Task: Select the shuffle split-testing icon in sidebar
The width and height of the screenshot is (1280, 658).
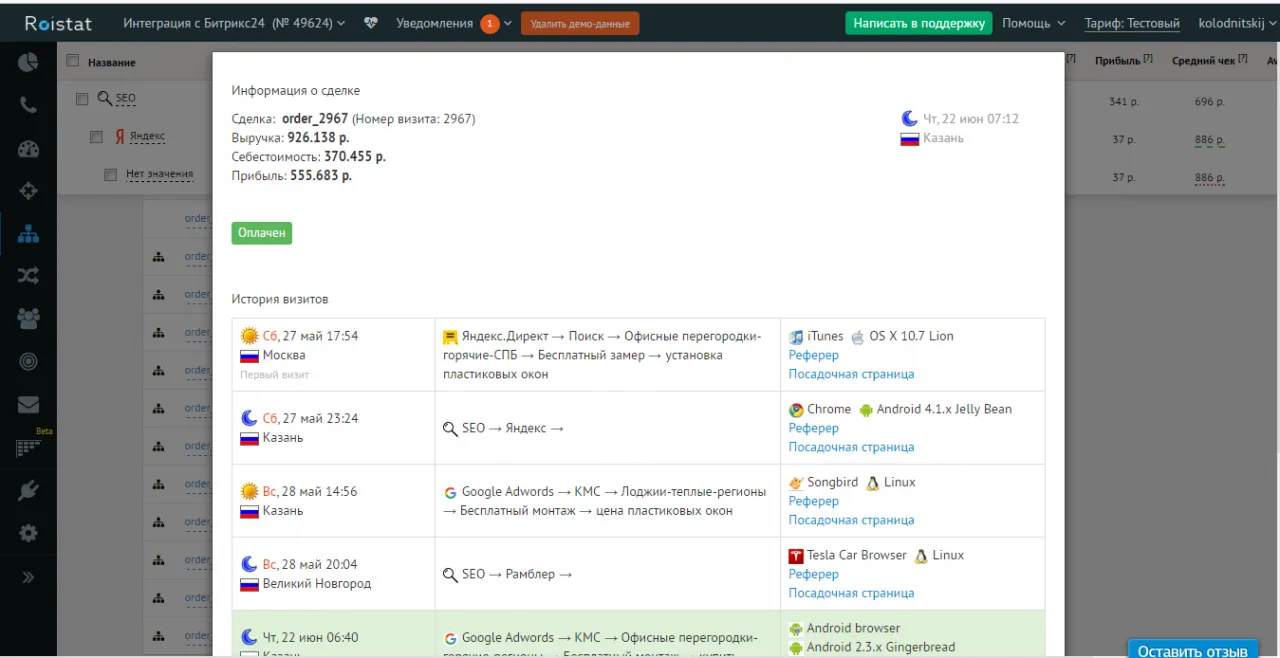Action: [27, 275]
